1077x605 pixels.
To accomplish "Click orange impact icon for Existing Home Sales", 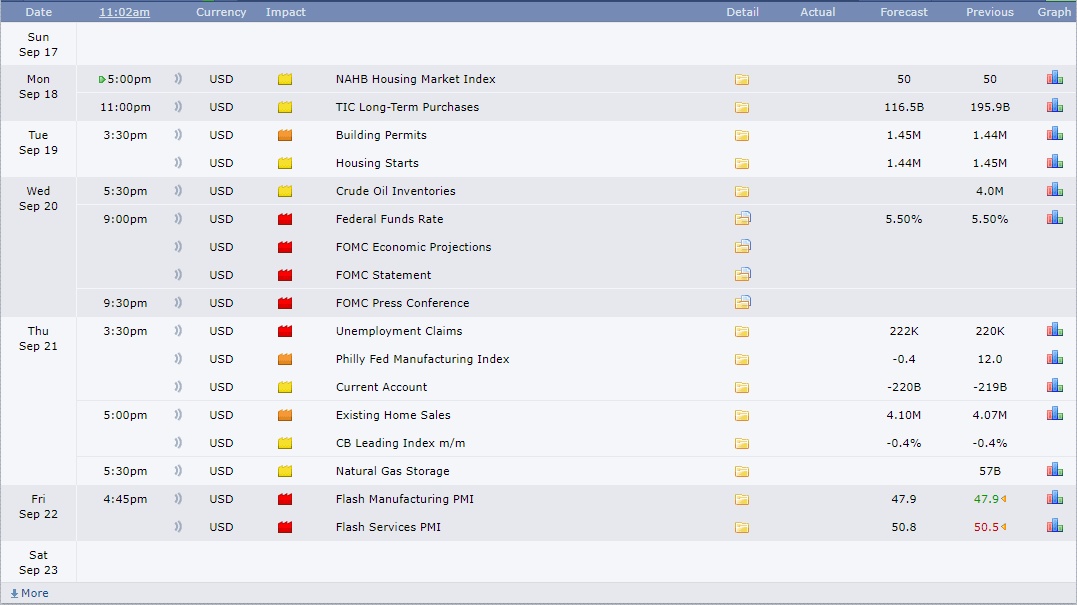I will (285, 415).
